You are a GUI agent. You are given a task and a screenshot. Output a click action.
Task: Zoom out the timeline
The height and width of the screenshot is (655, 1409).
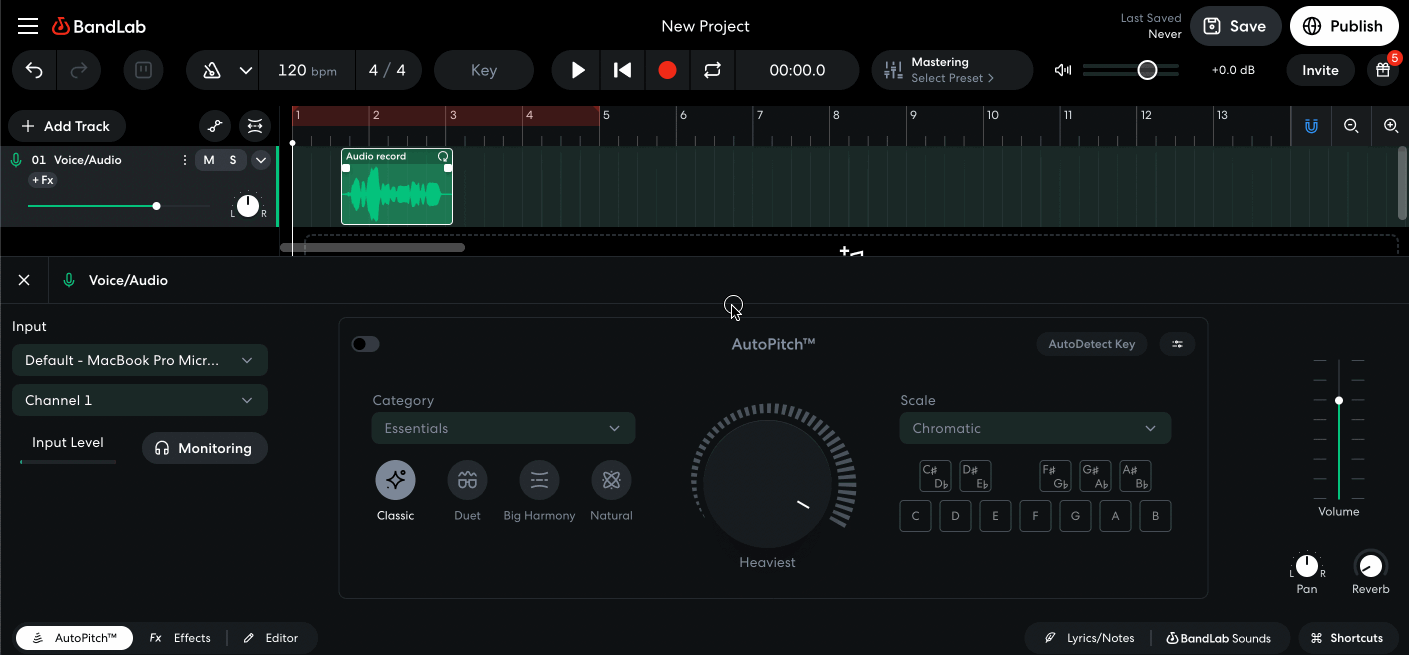[1351, 126]
